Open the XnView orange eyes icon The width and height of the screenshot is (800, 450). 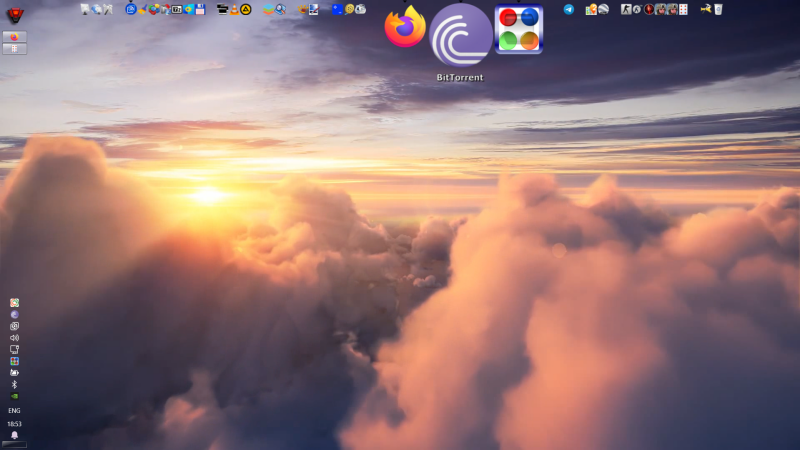click(303, 9)
